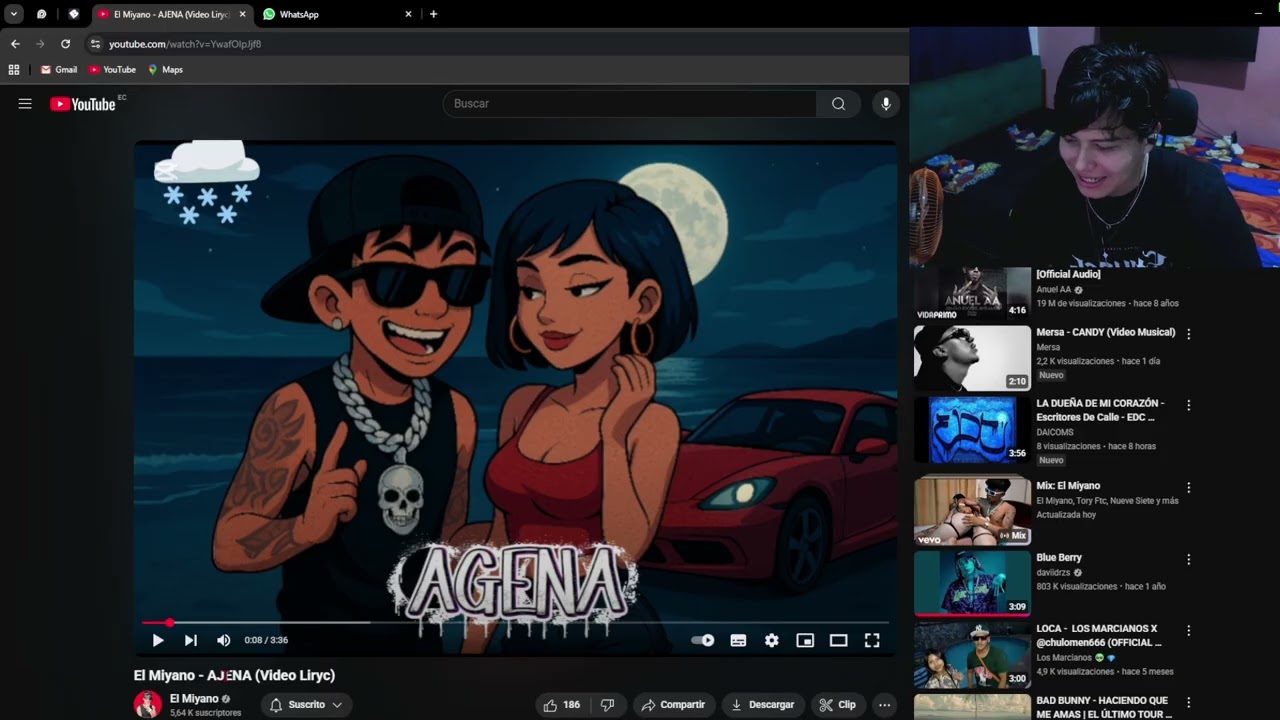
Task: Open the Mix: El Miyano title
Action: [1068, 486]
